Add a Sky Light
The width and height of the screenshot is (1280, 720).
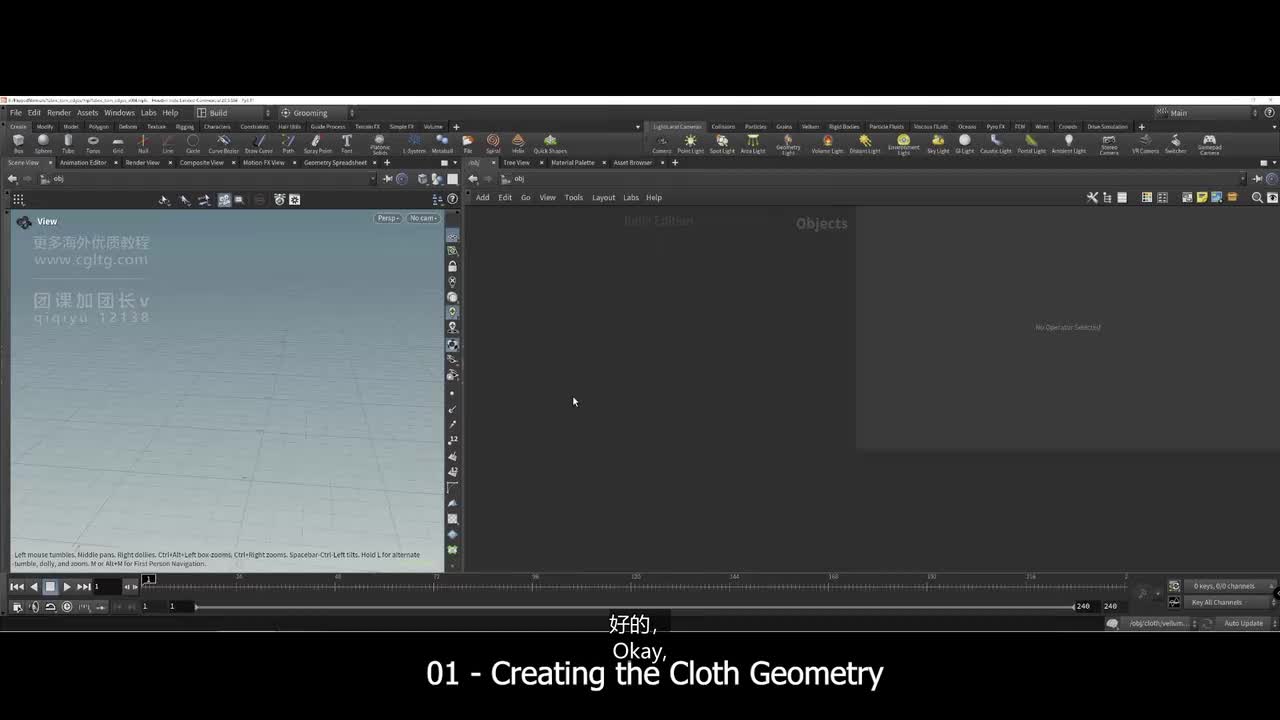(938, 144)
